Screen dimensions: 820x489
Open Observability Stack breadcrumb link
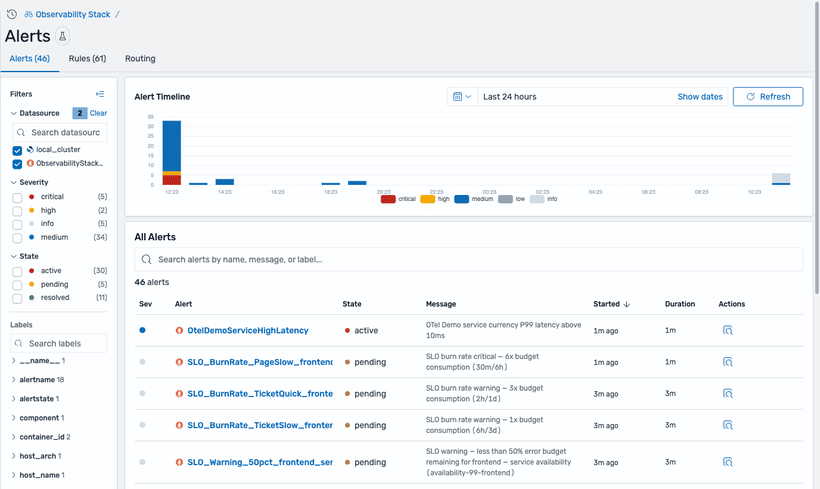pyautogui.click(x=73, y=15)
